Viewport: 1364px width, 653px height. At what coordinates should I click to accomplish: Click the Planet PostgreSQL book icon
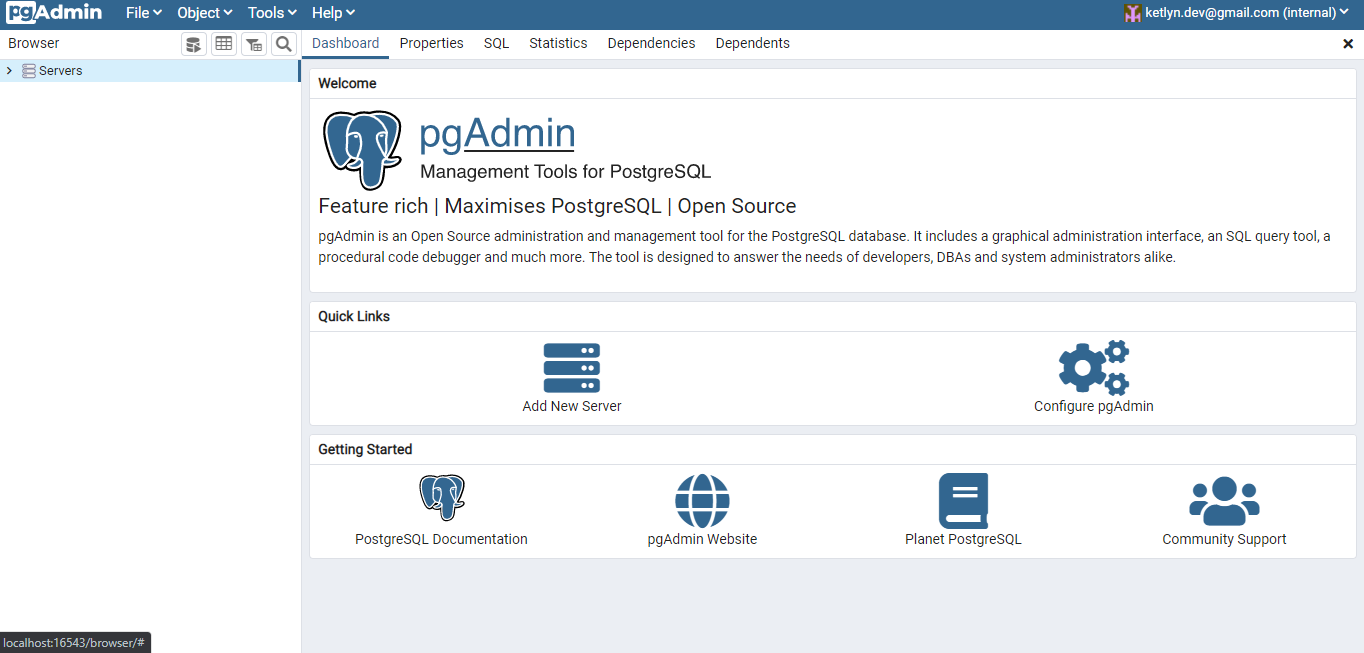tap(963, 500)
